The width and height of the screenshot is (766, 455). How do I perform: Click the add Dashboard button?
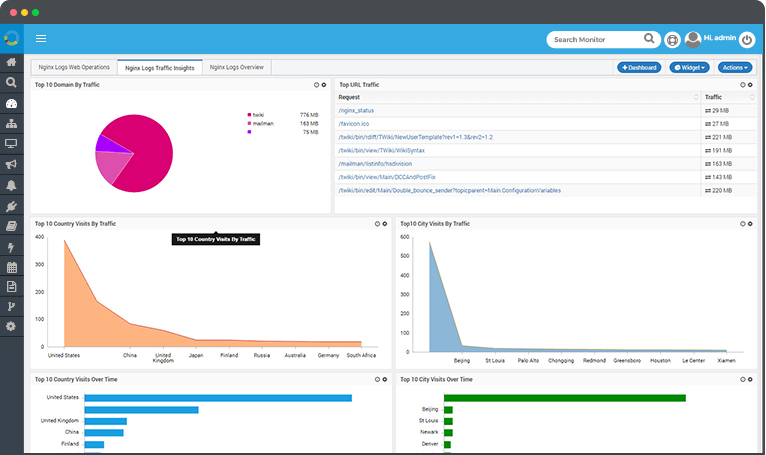(x=639, y=67)
